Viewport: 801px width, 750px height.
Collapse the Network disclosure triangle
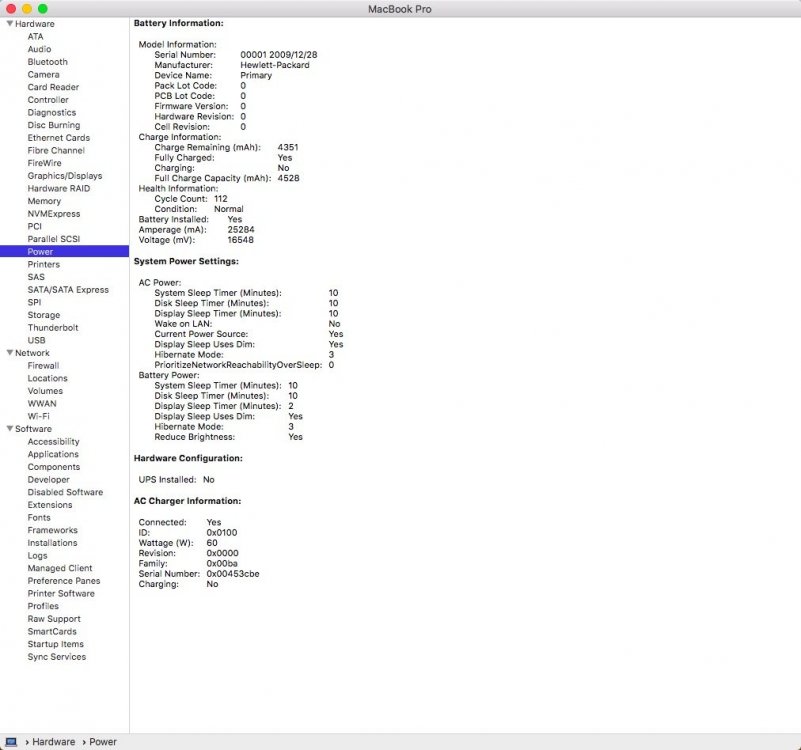tap(10, 353)
